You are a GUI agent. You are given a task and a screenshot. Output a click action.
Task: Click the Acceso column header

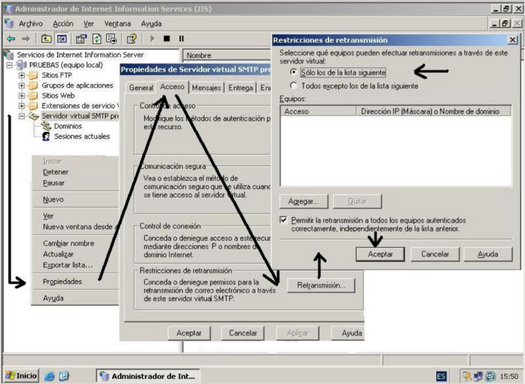318,111
